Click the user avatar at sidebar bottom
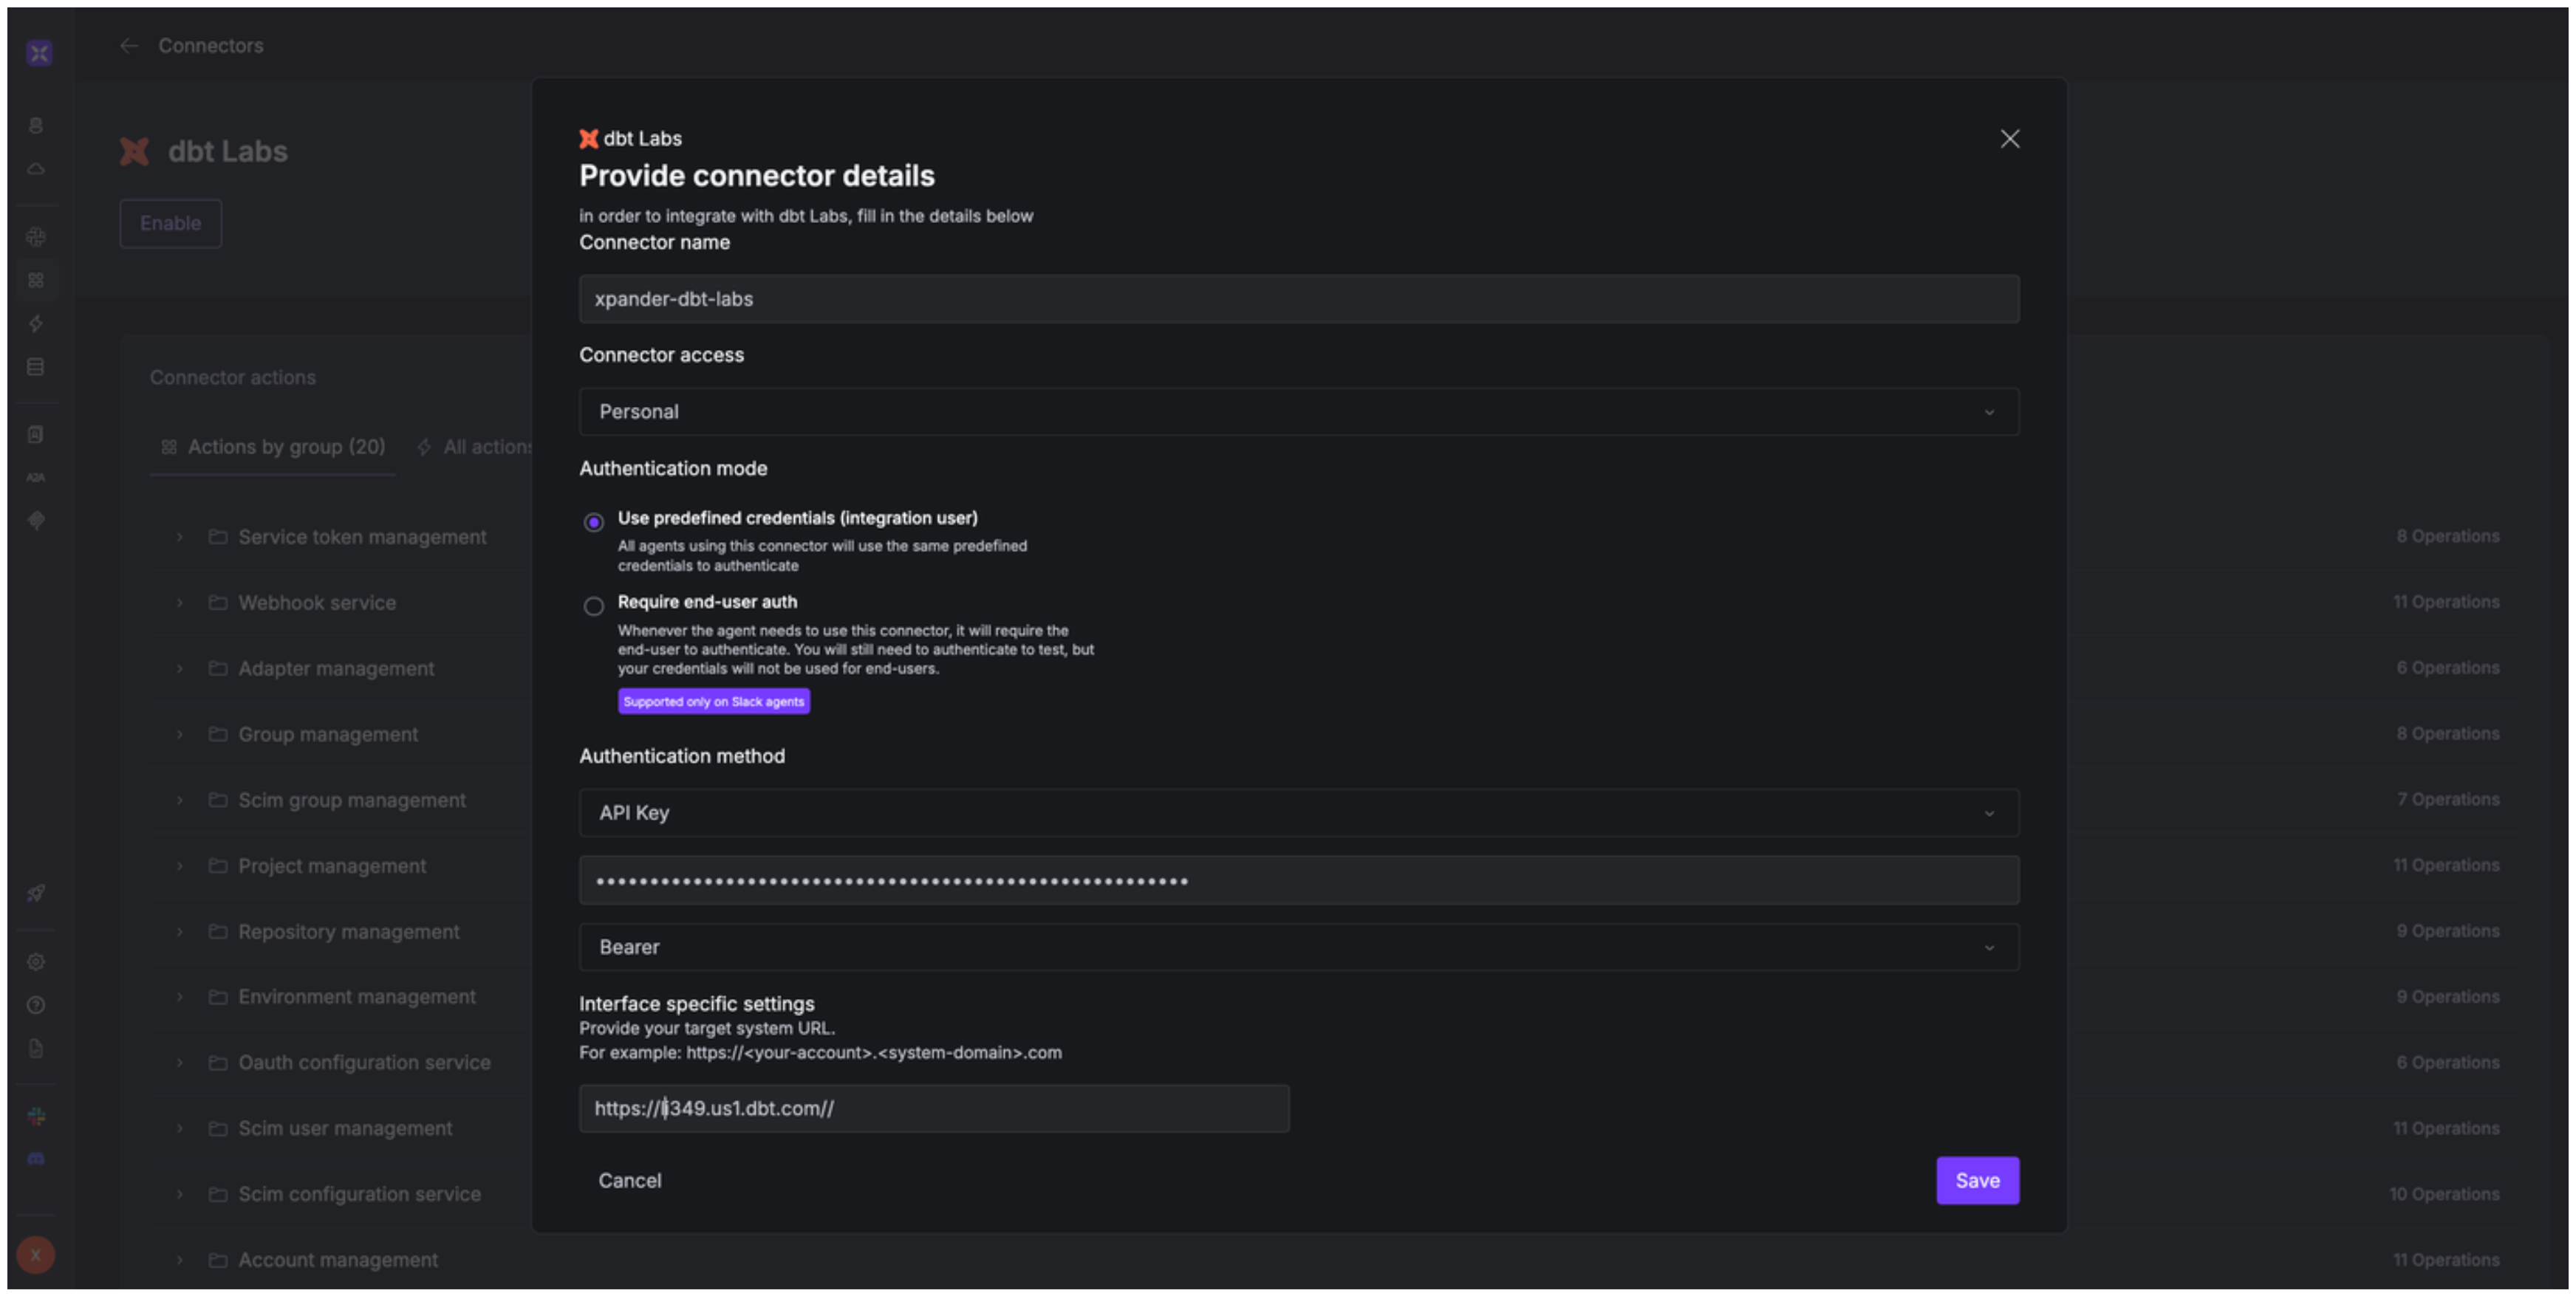 click(36, 1254)
